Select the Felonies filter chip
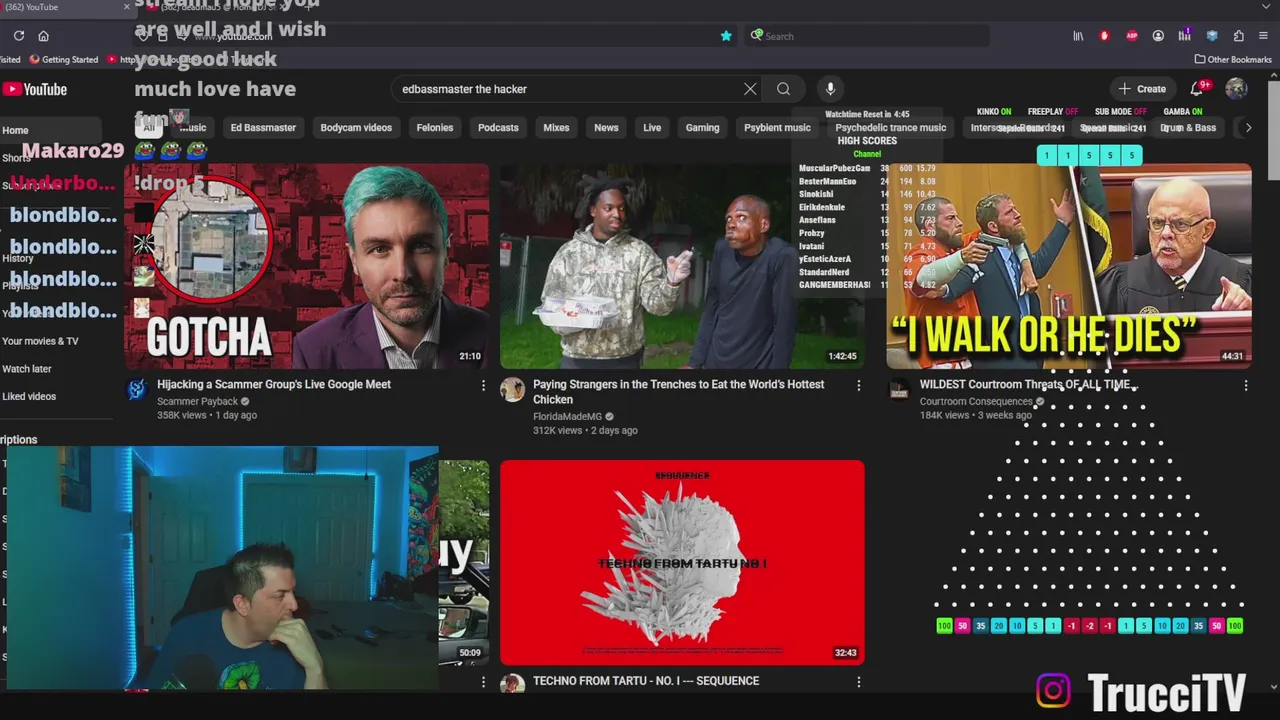The width and height of the screenshot is (1280, 720). (x=435, y=128)
